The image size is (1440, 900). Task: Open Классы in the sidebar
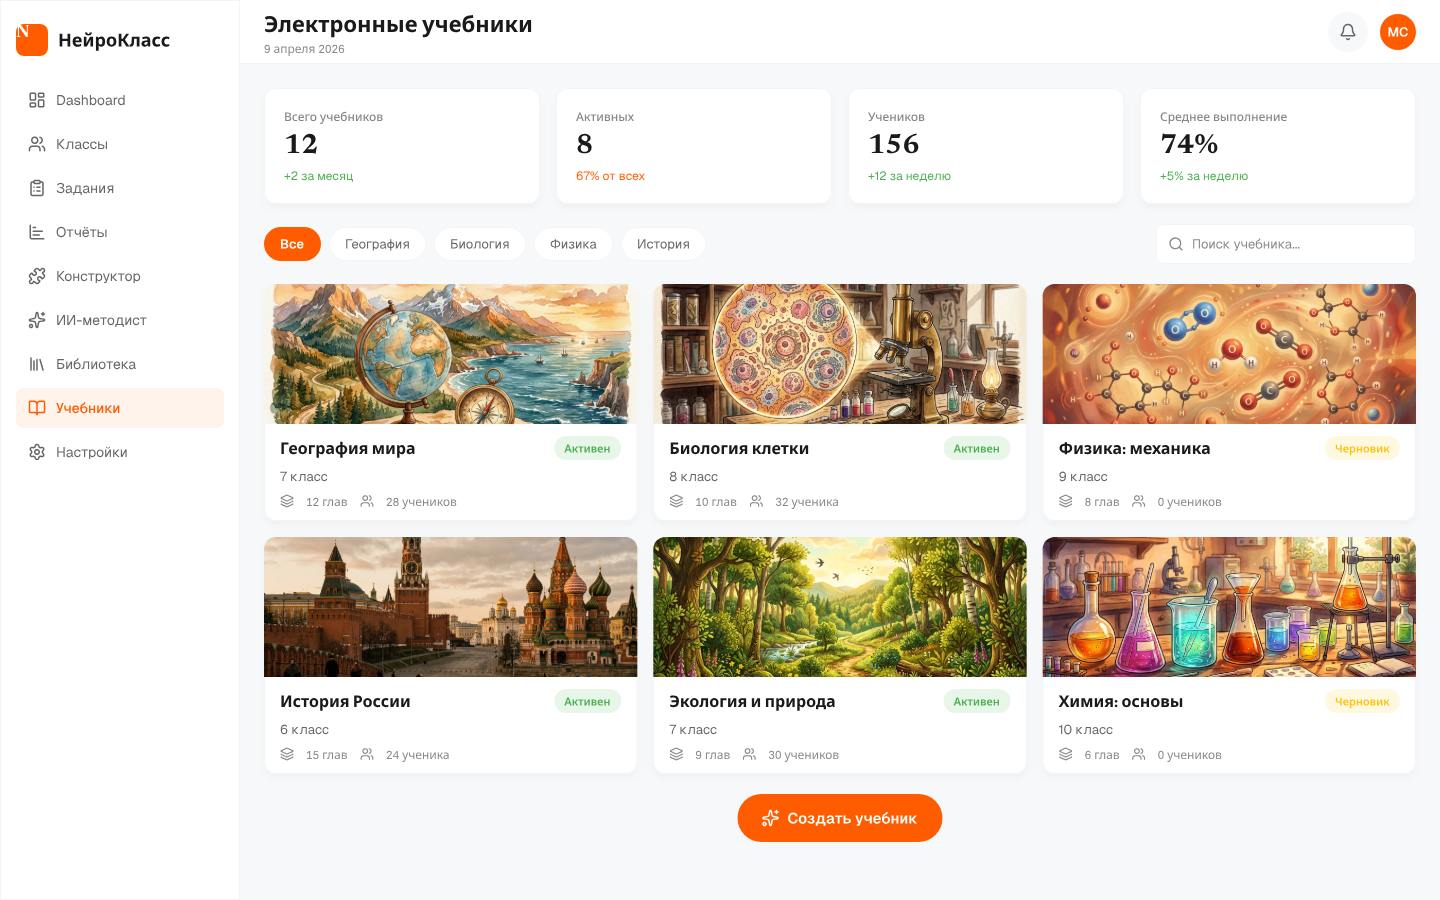[x=82, y=144]
